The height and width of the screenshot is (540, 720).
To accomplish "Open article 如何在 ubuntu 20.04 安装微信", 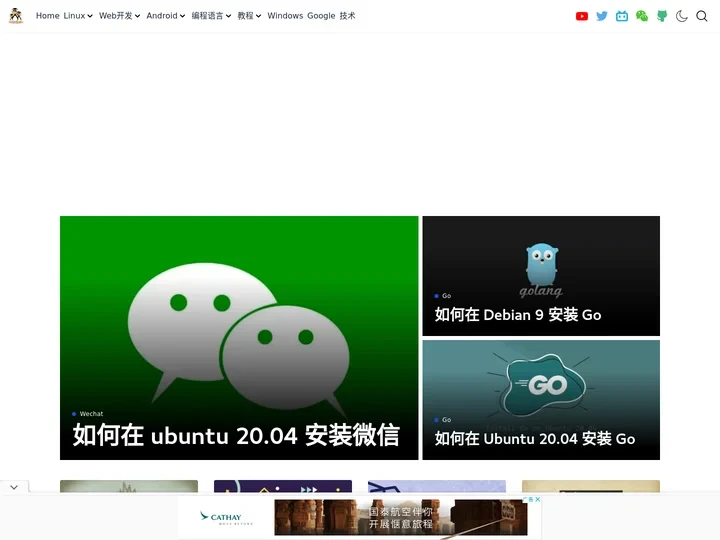I will (236, 435).
